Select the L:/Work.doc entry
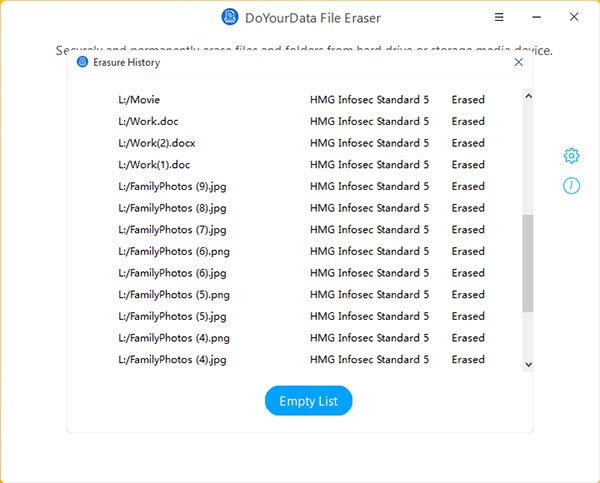The image size is (600, 483). tap(147, 121)
